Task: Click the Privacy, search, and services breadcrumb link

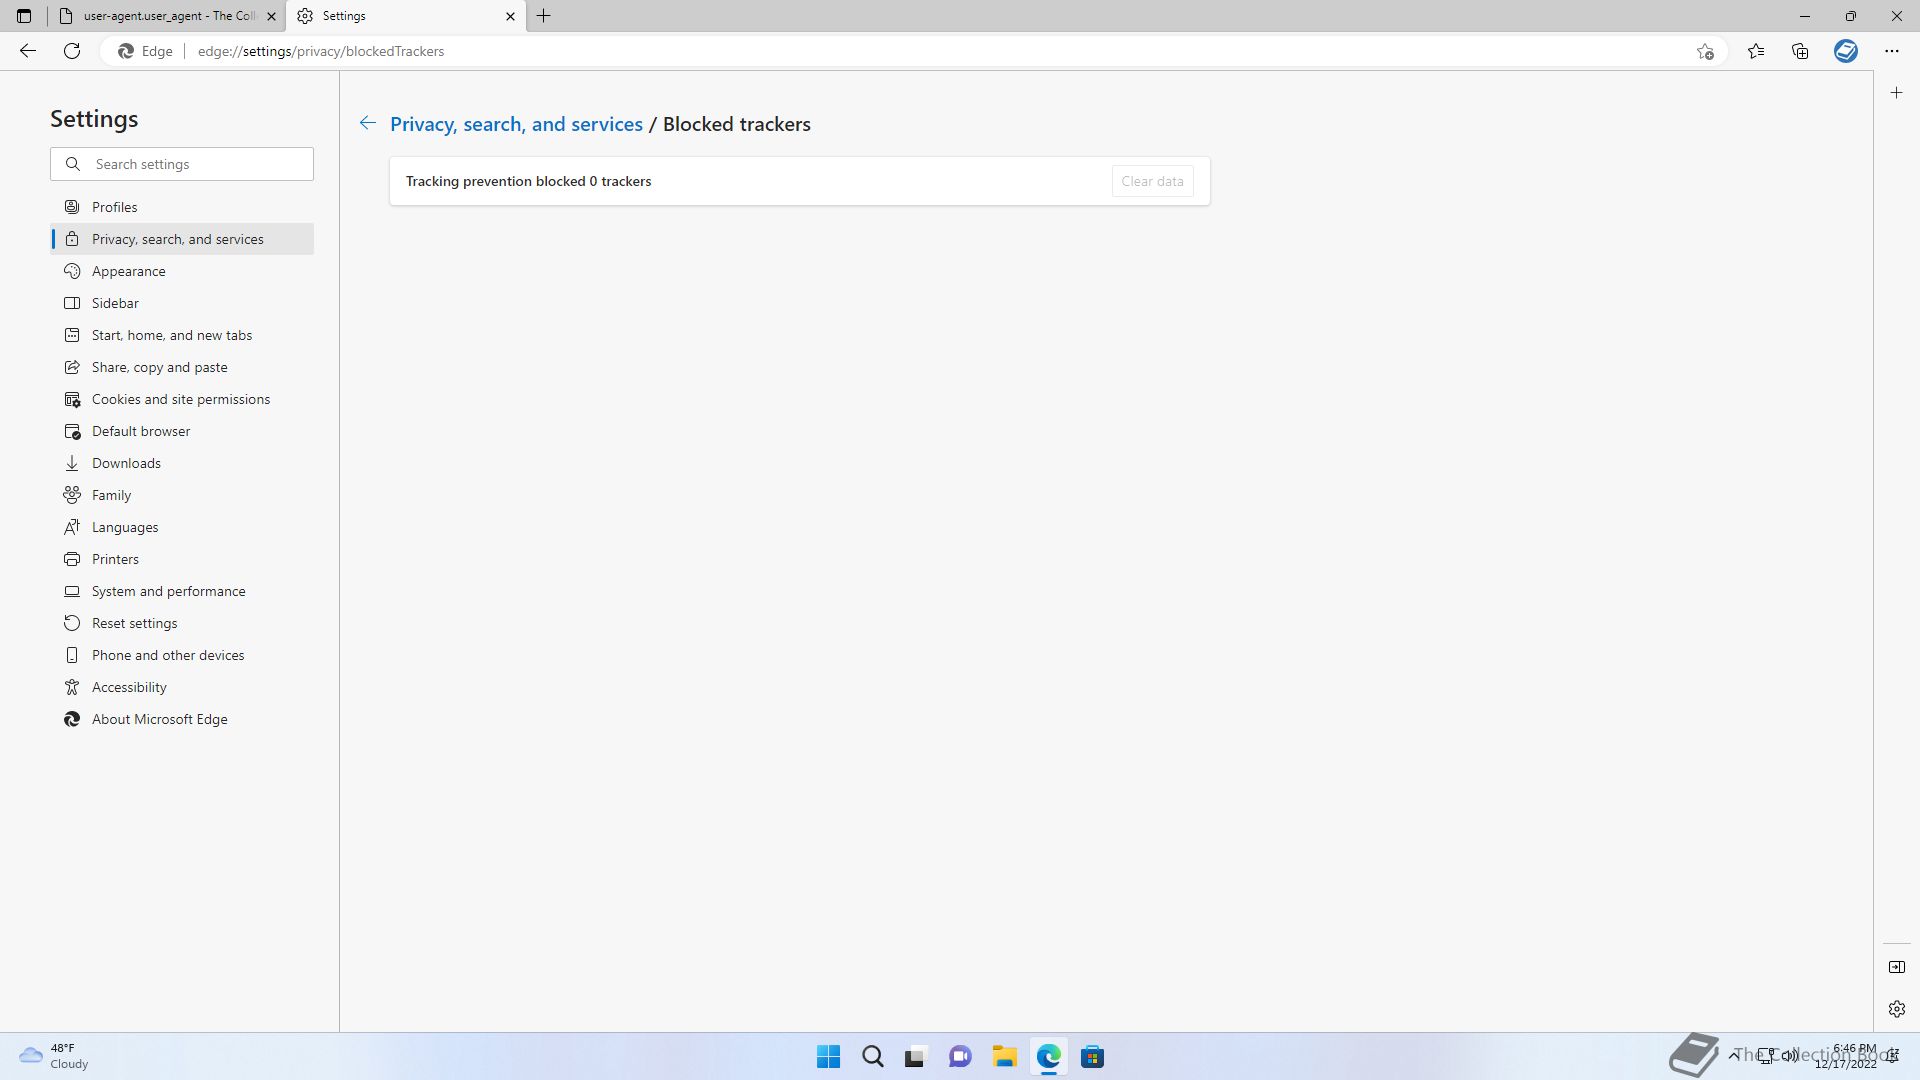Action: click(516, 124)
